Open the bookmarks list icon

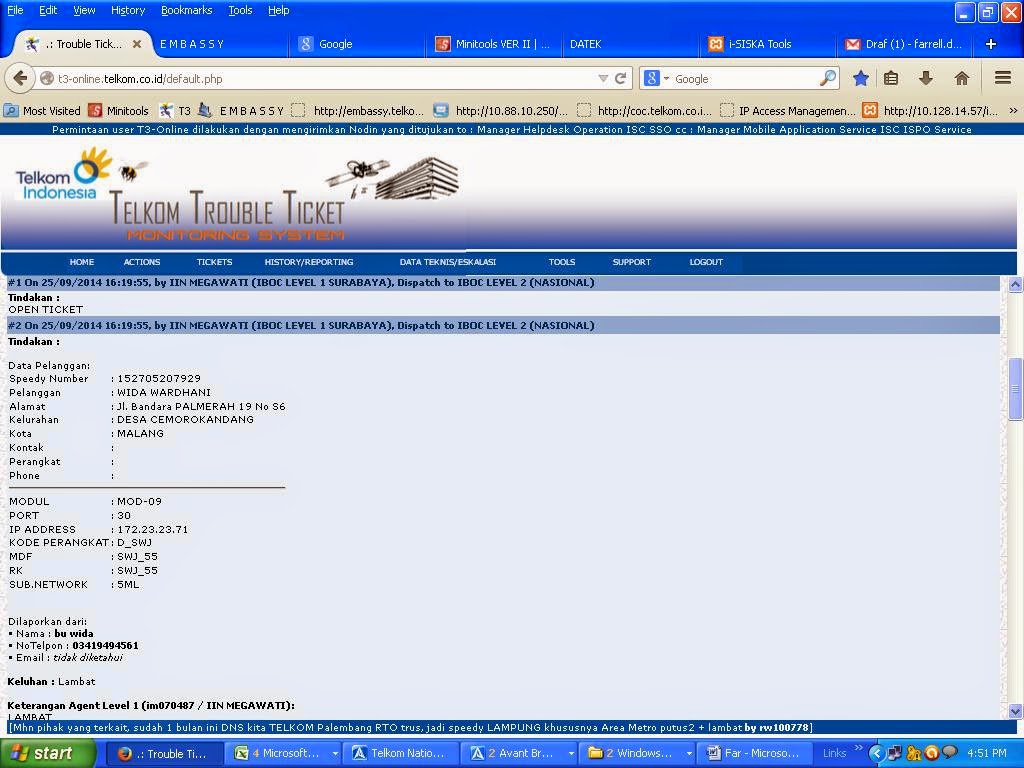[891, 78]
